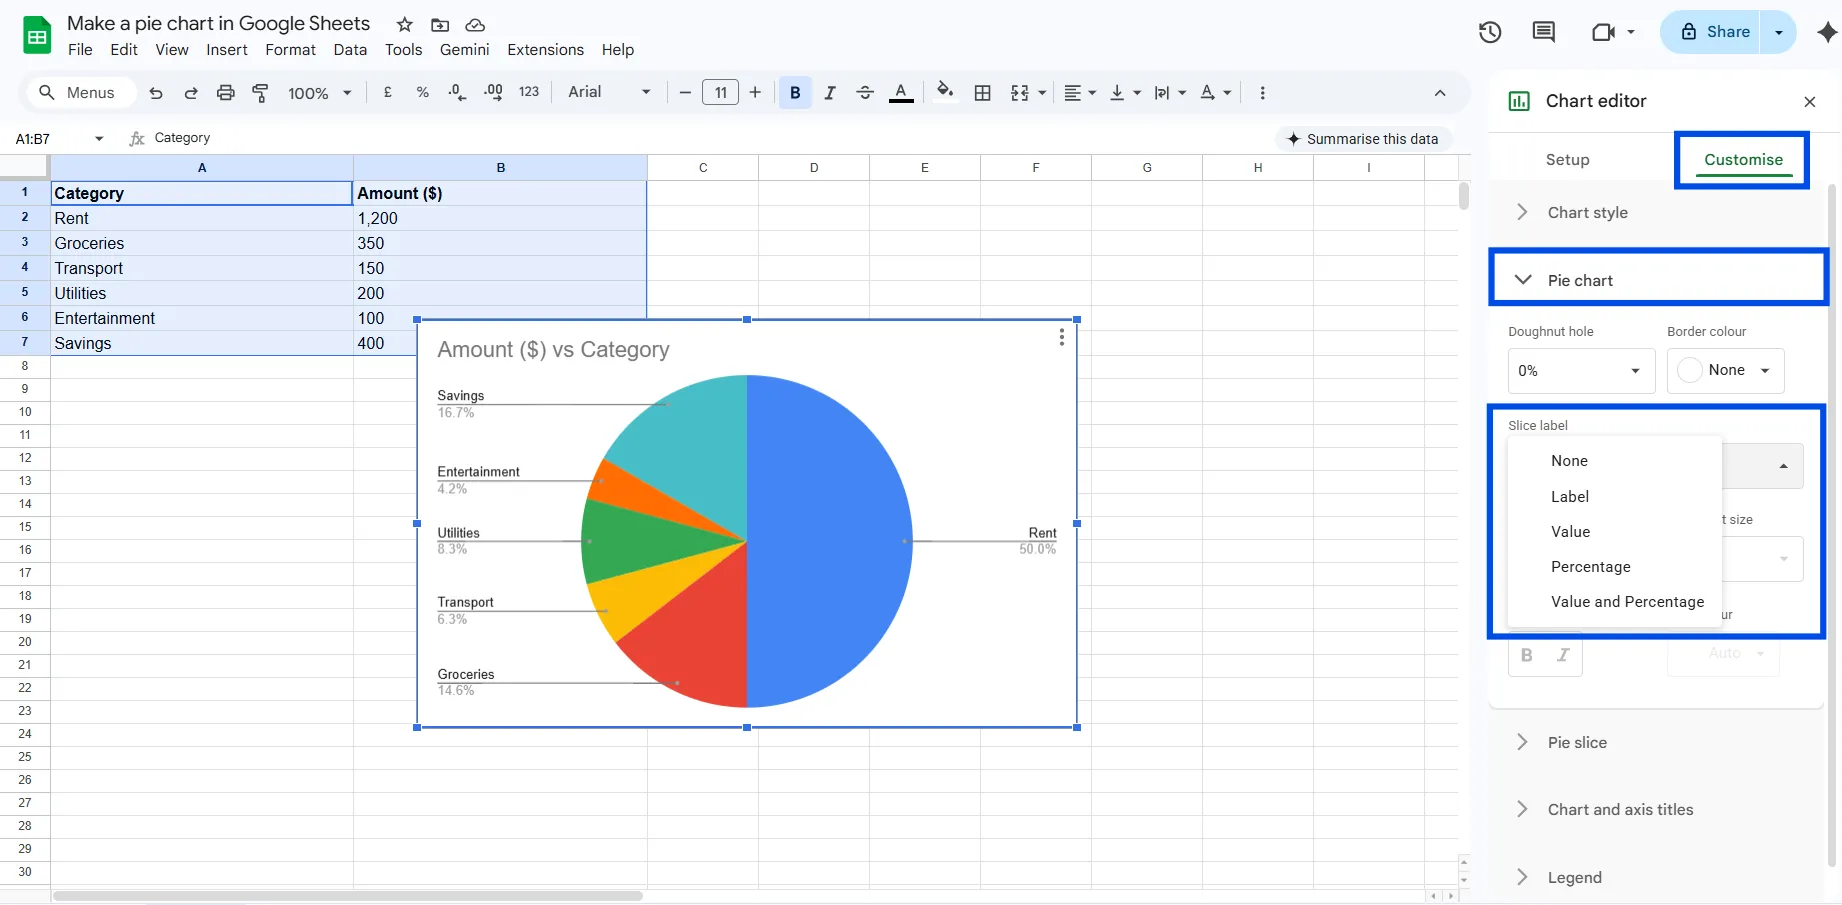Image resolution: width=1842 pixels, height=905 pixels.
Task: Open the text colour swatch
Action: (x=901, y=92)
